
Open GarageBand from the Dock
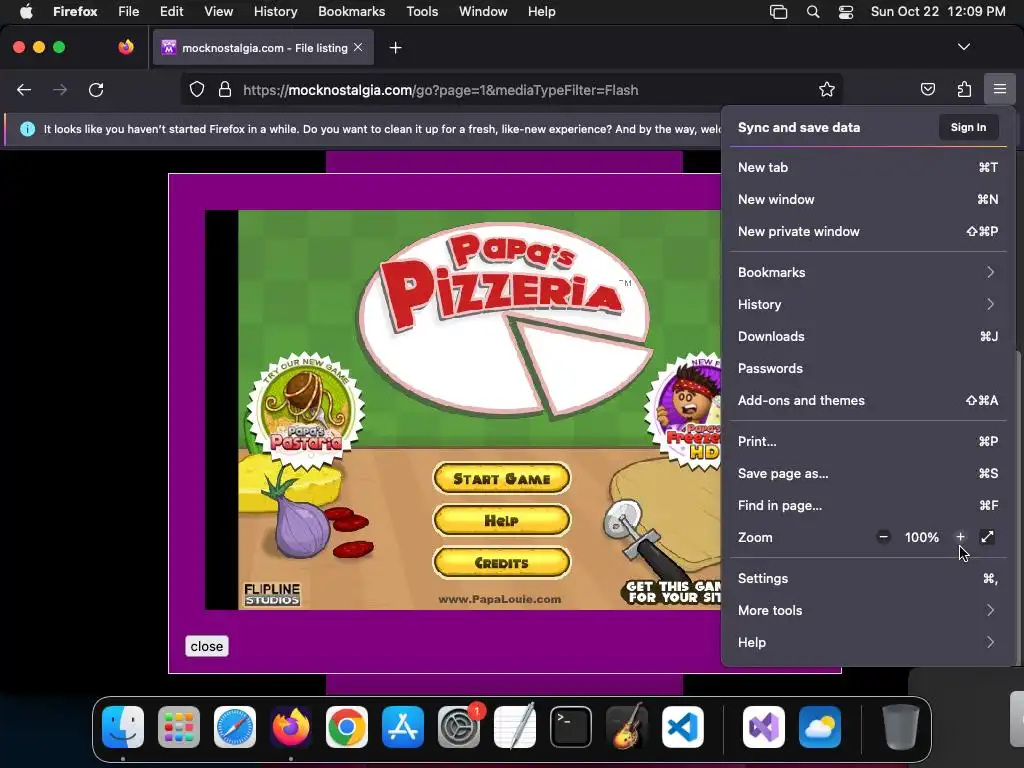coord(627,727)
